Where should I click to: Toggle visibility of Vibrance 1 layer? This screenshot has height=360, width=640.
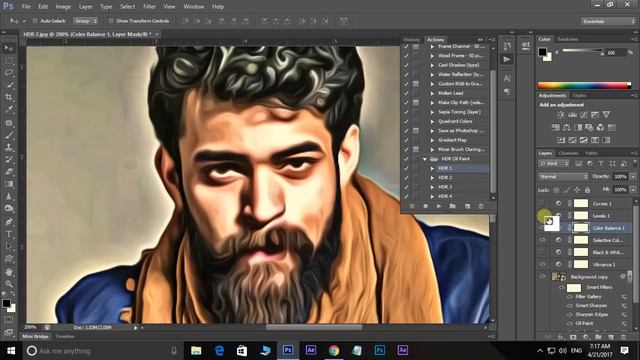(542, 264)
